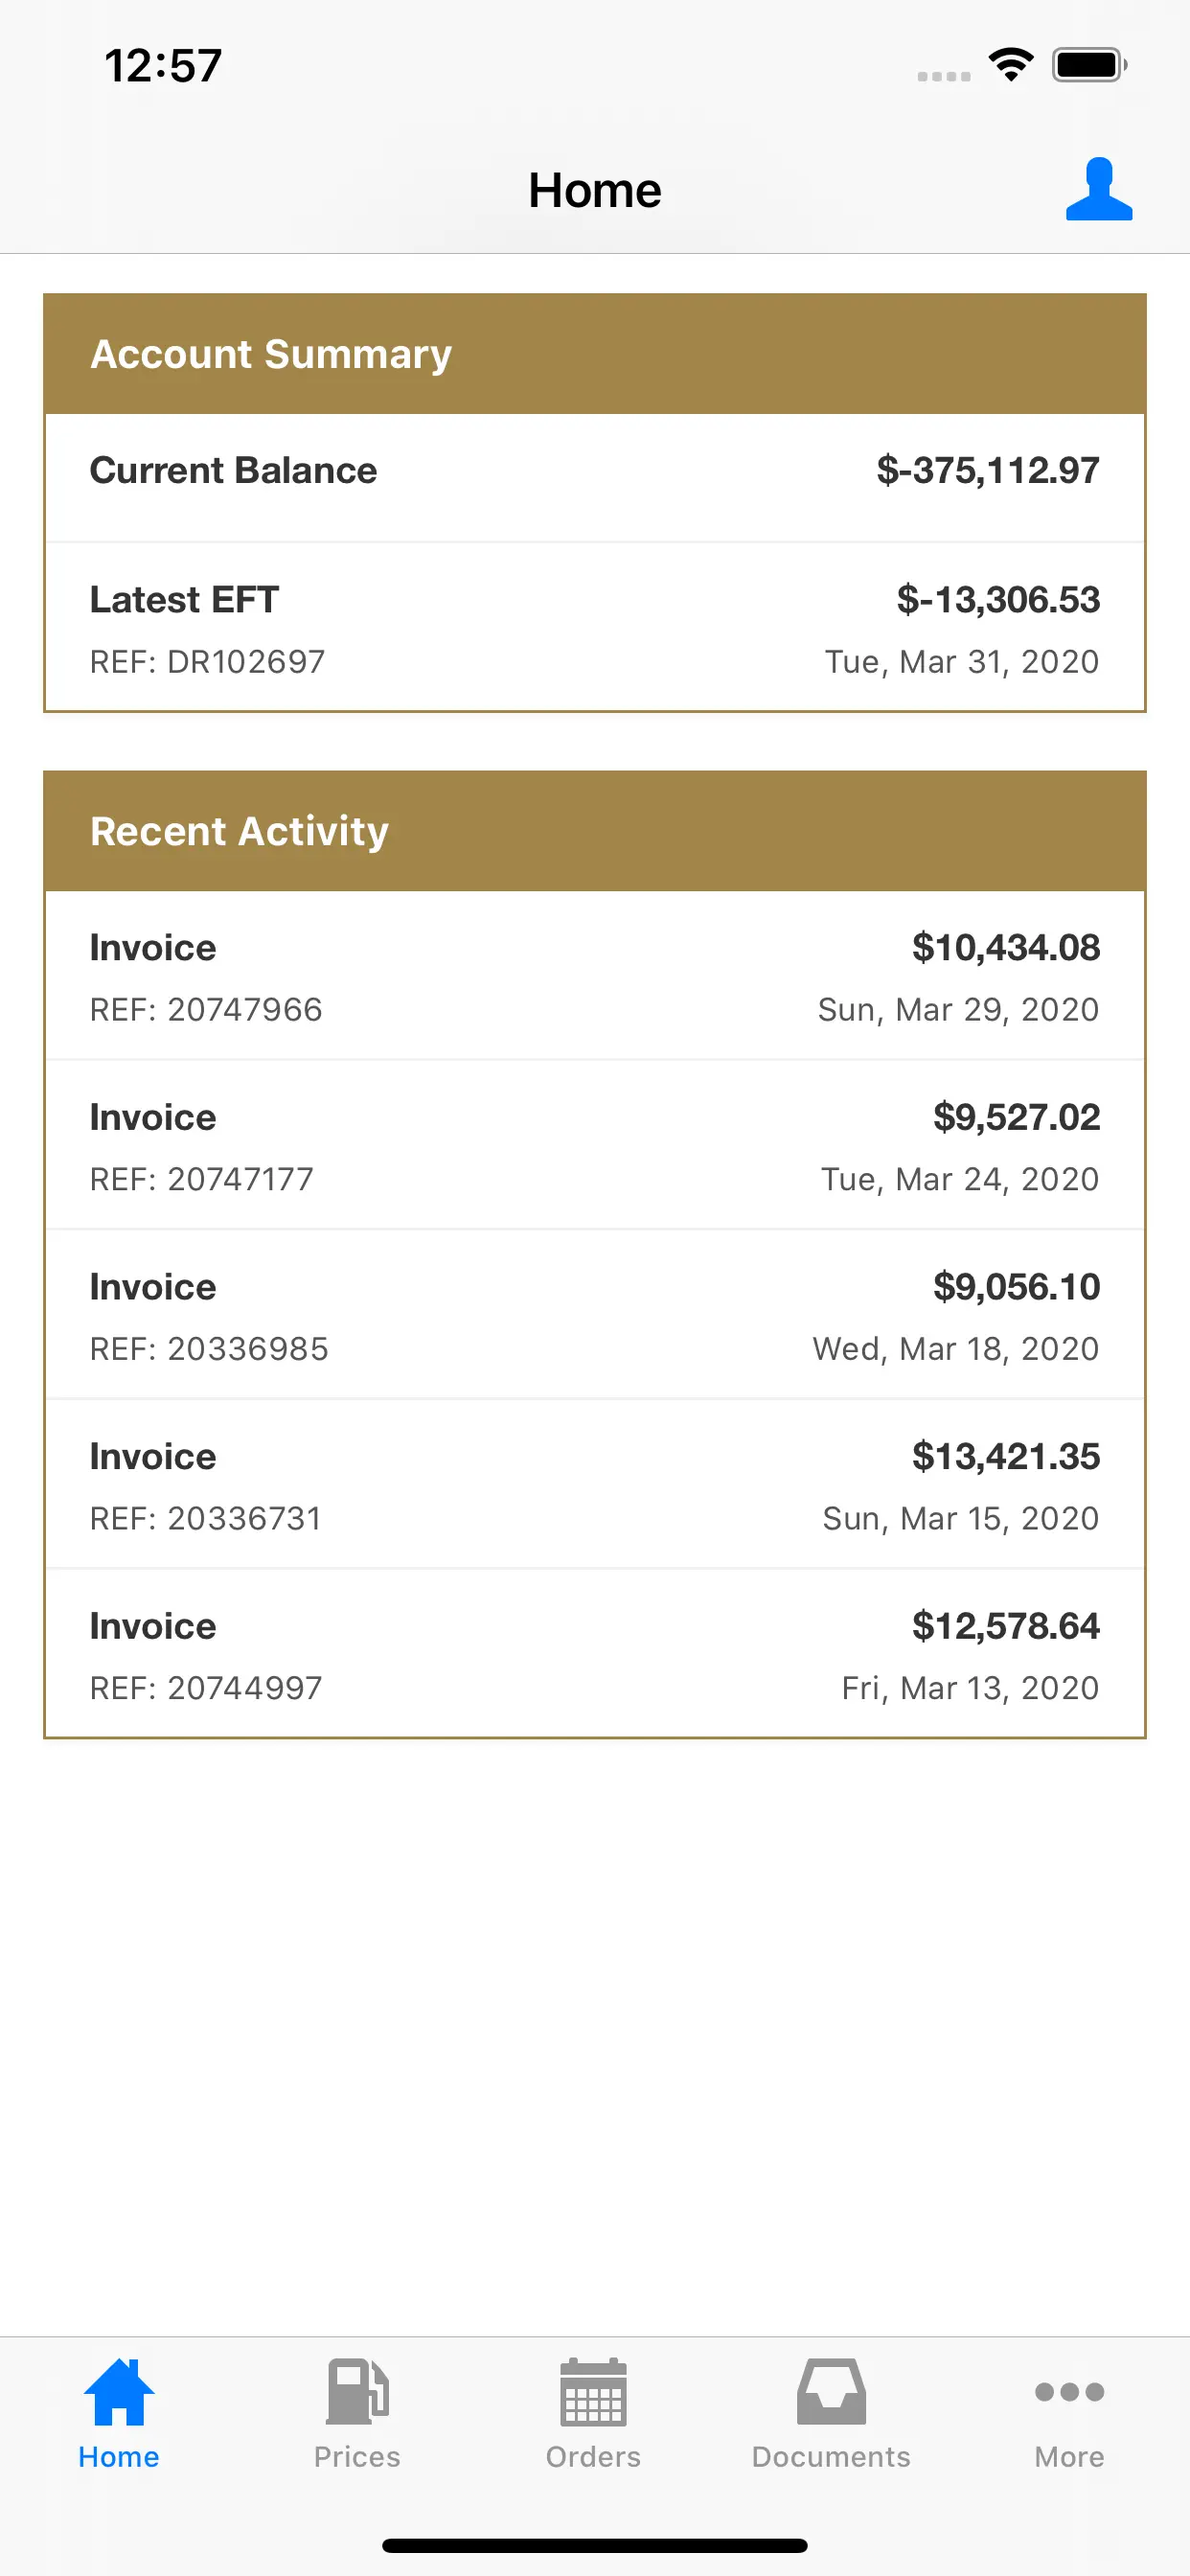1190x2576 pixels.
Task: View Latest EFT REF DR102697
Action: (595, 628)
